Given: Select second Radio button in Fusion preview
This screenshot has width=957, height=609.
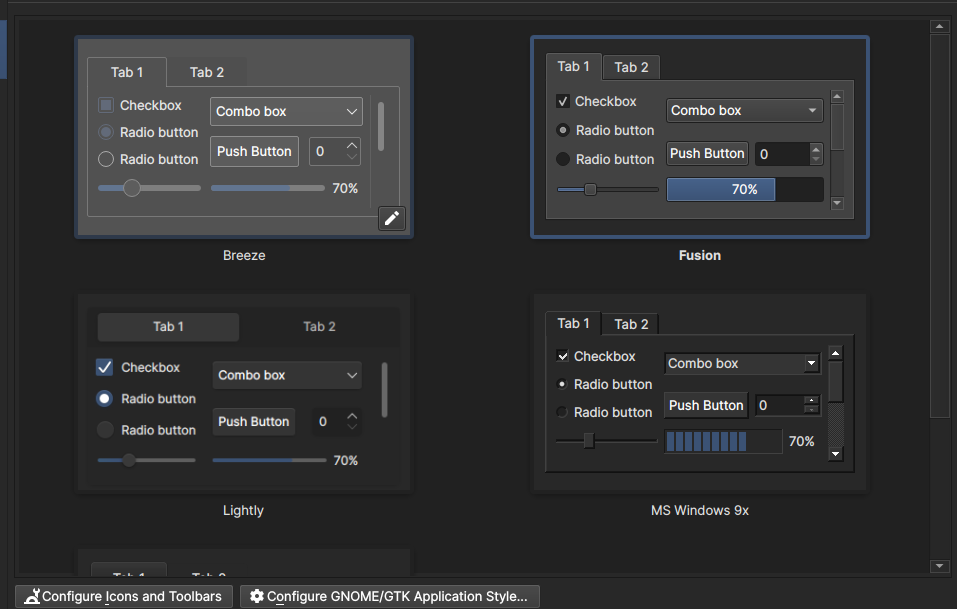Looking at the screenshot, I should tap(563, 159).
